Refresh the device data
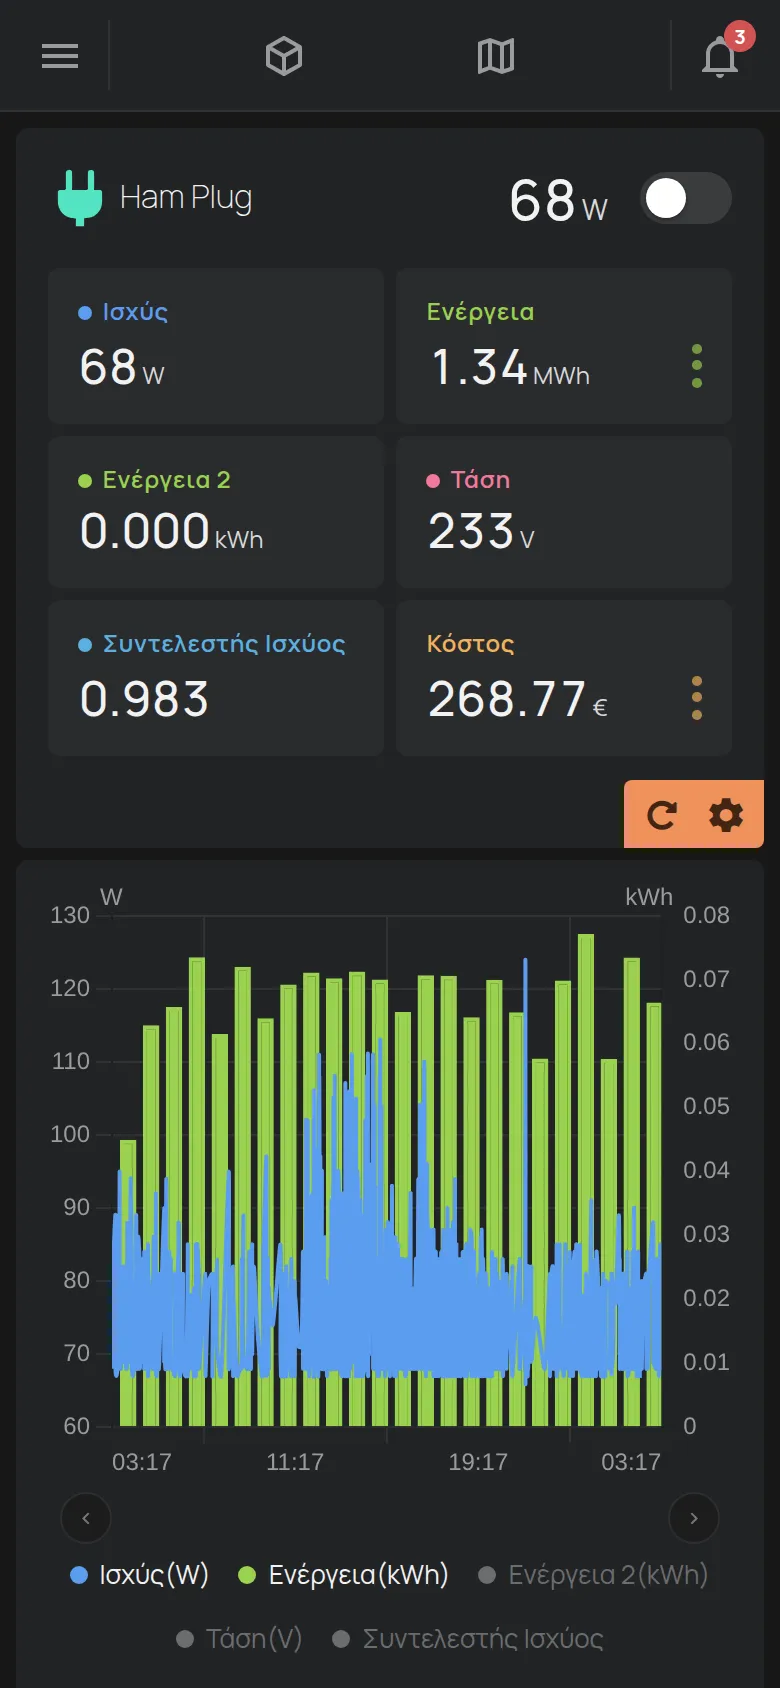This screenshot has height=1688, width=780. point(661,815)
